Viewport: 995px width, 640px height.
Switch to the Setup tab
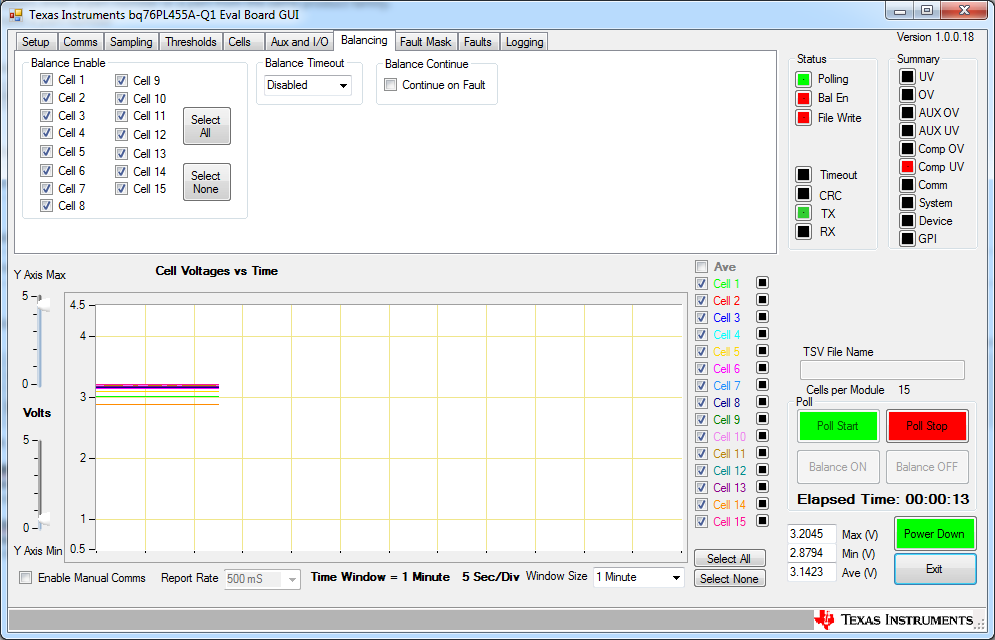coord(36,42)
